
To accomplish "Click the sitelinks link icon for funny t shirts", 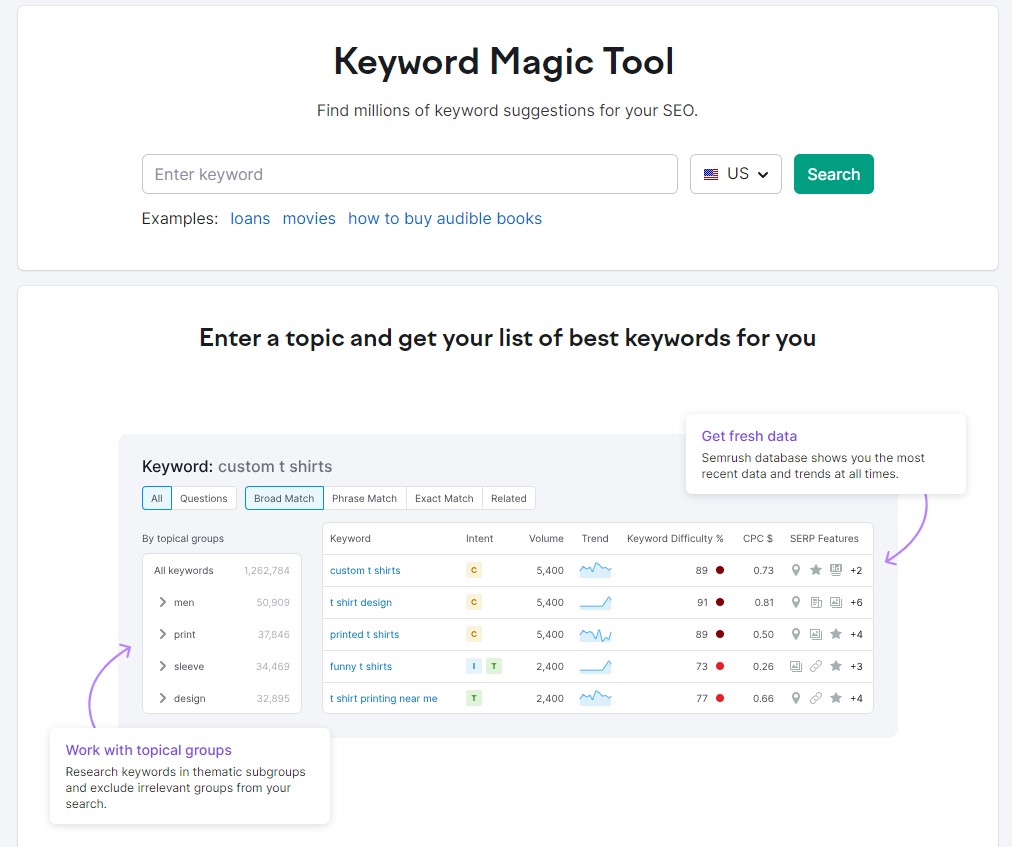I will point(816,666).
